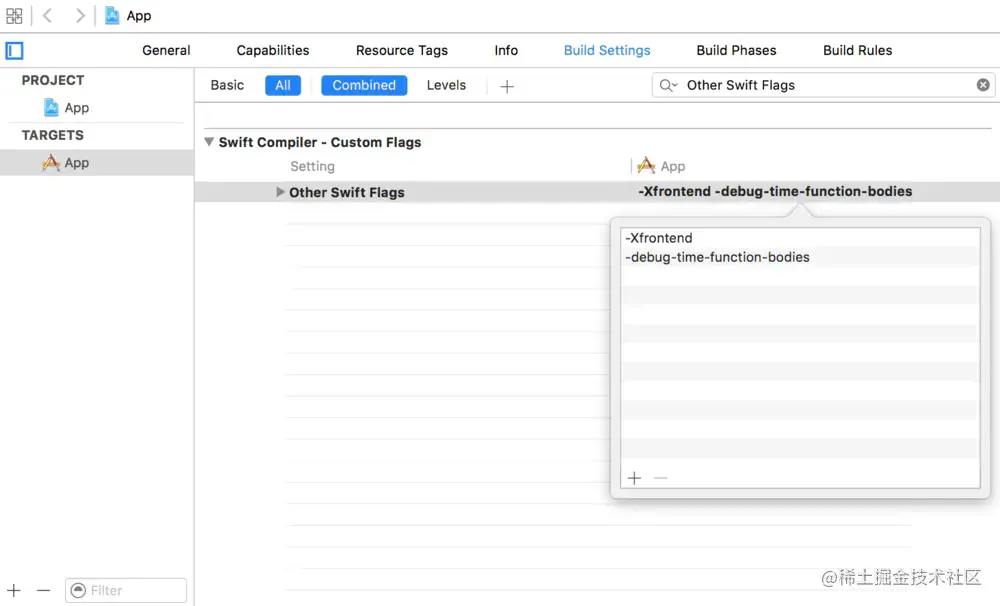Add a new flag in popover

point(634,478)
